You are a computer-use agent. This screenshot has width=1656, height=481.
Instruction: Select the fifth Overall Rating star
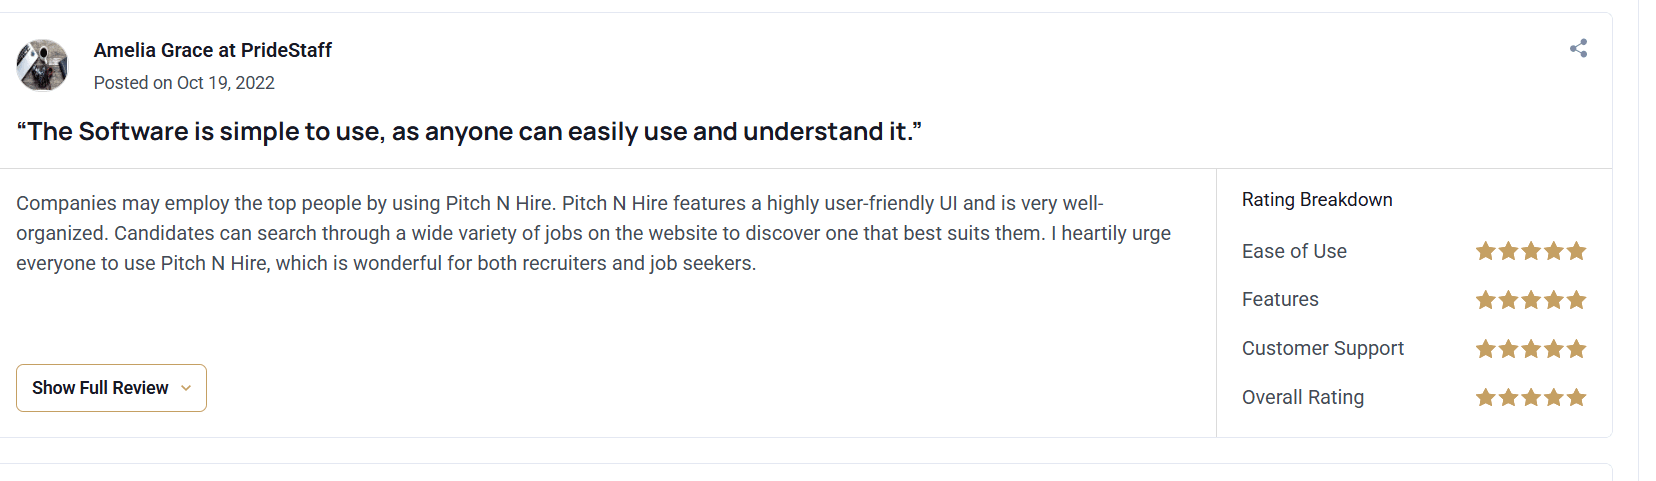[1577, 398]
